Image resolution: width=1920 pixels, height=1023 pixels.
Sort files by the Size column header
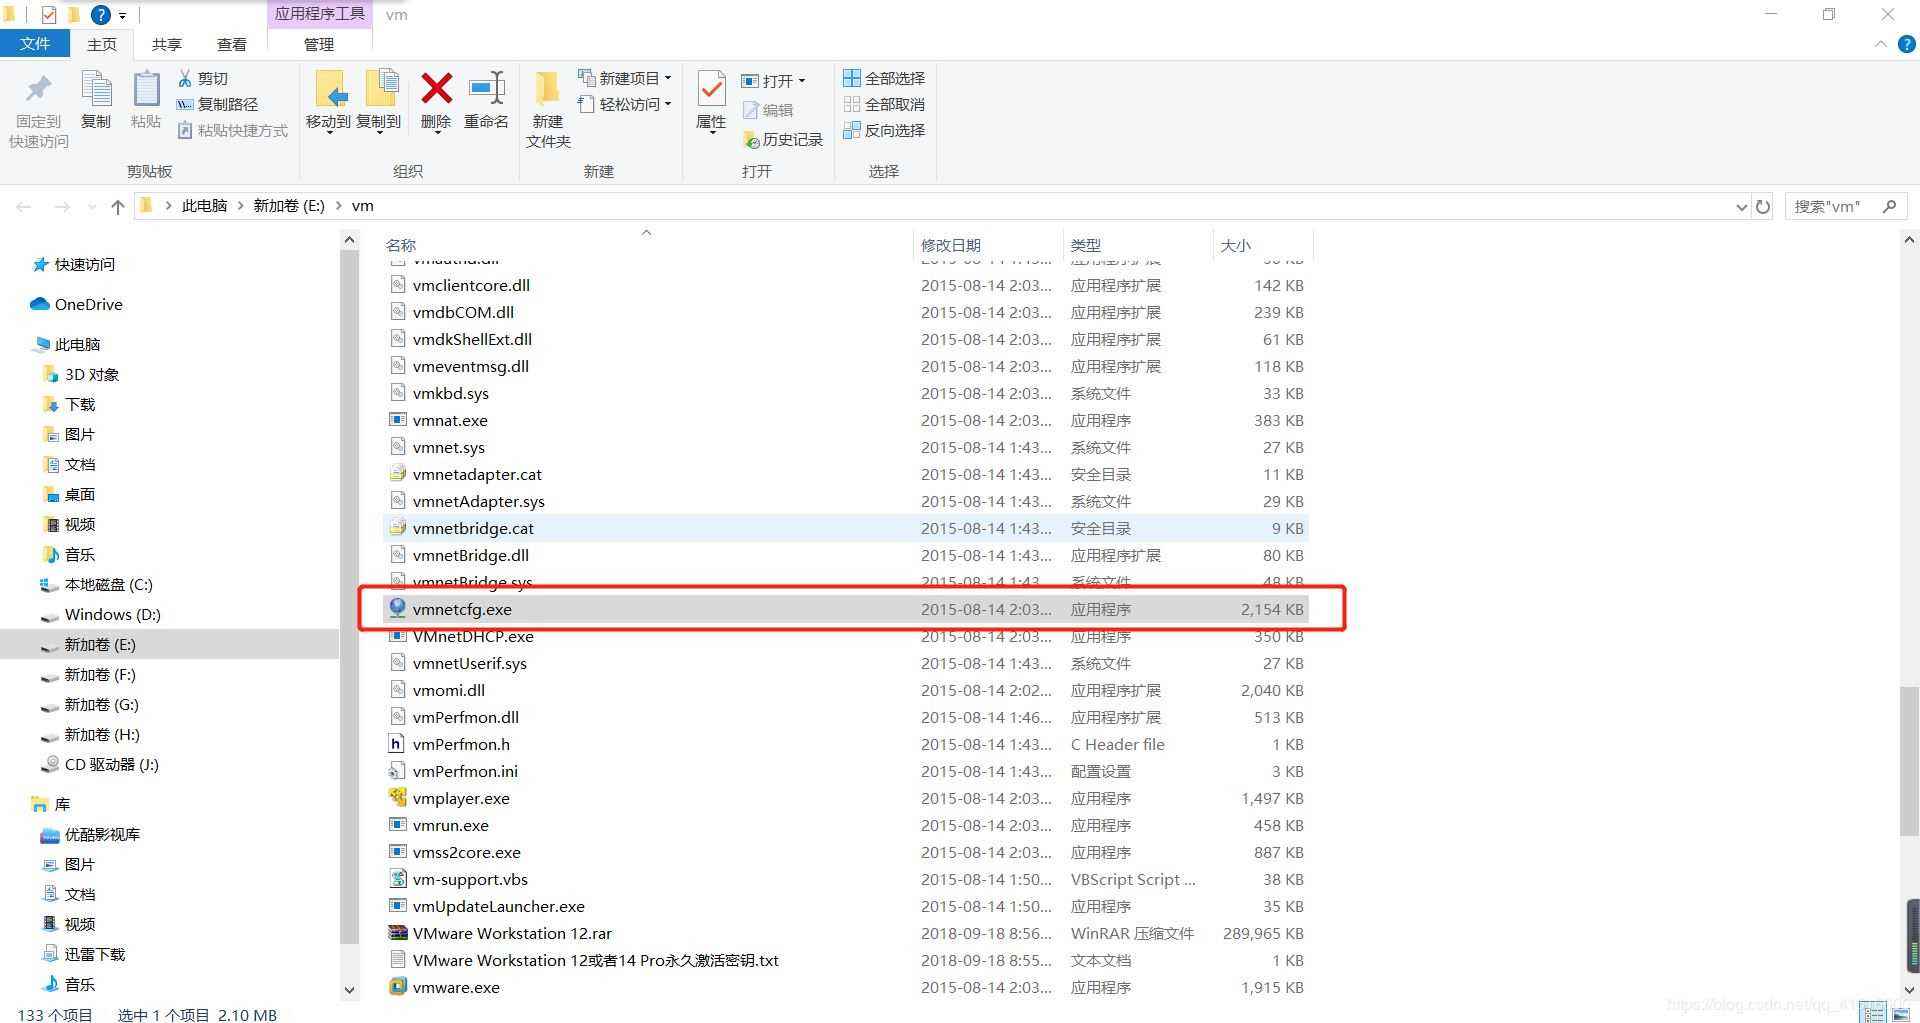point(1236,245)
